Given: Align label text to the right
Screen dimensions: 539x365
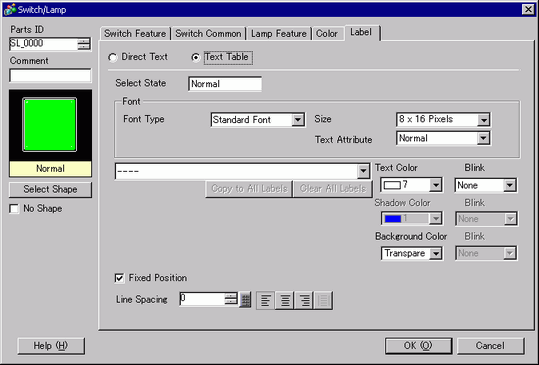Looking at the screenshot, I should (304, 300).
